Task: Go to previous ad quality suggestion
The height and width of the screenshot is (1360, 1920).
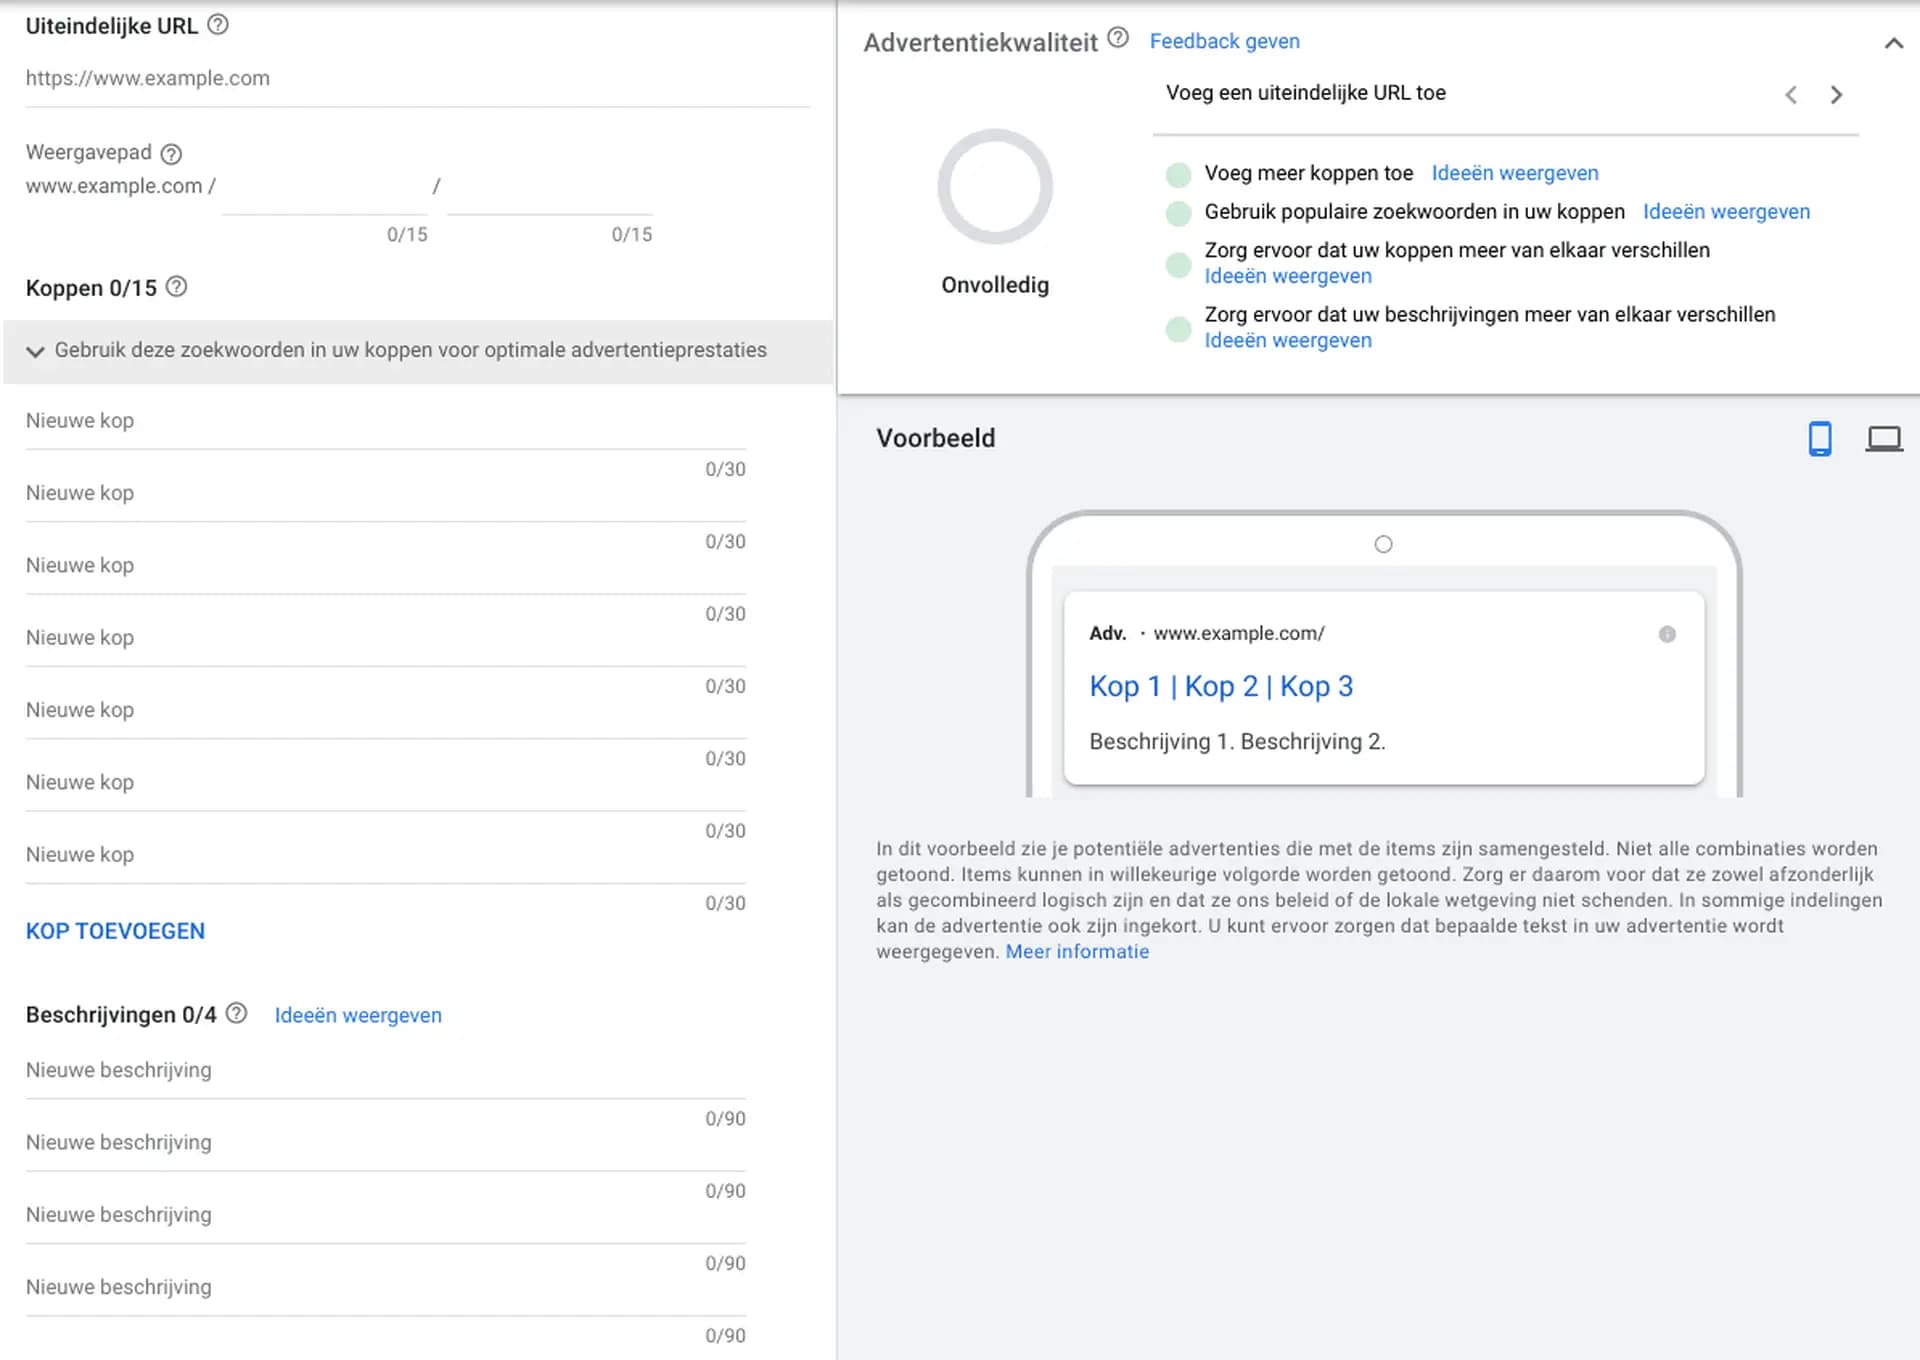Action: (1791, 95)
